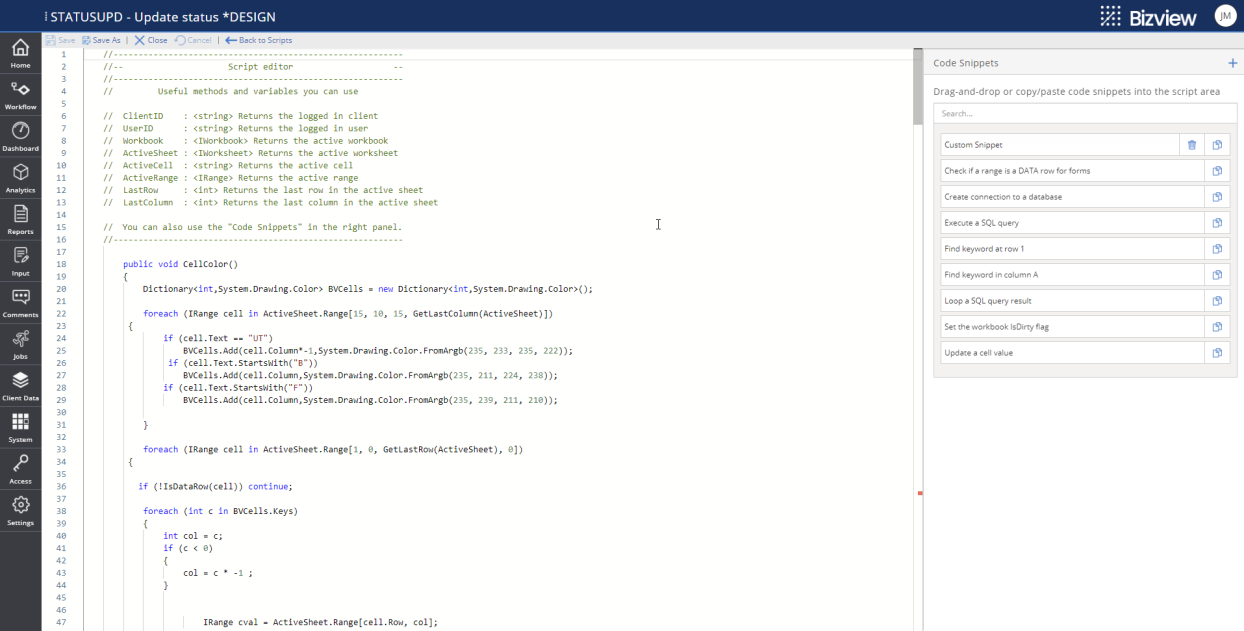
Task: Open the Client Data section
Action: pyautogui.click(x=20, y=385)
